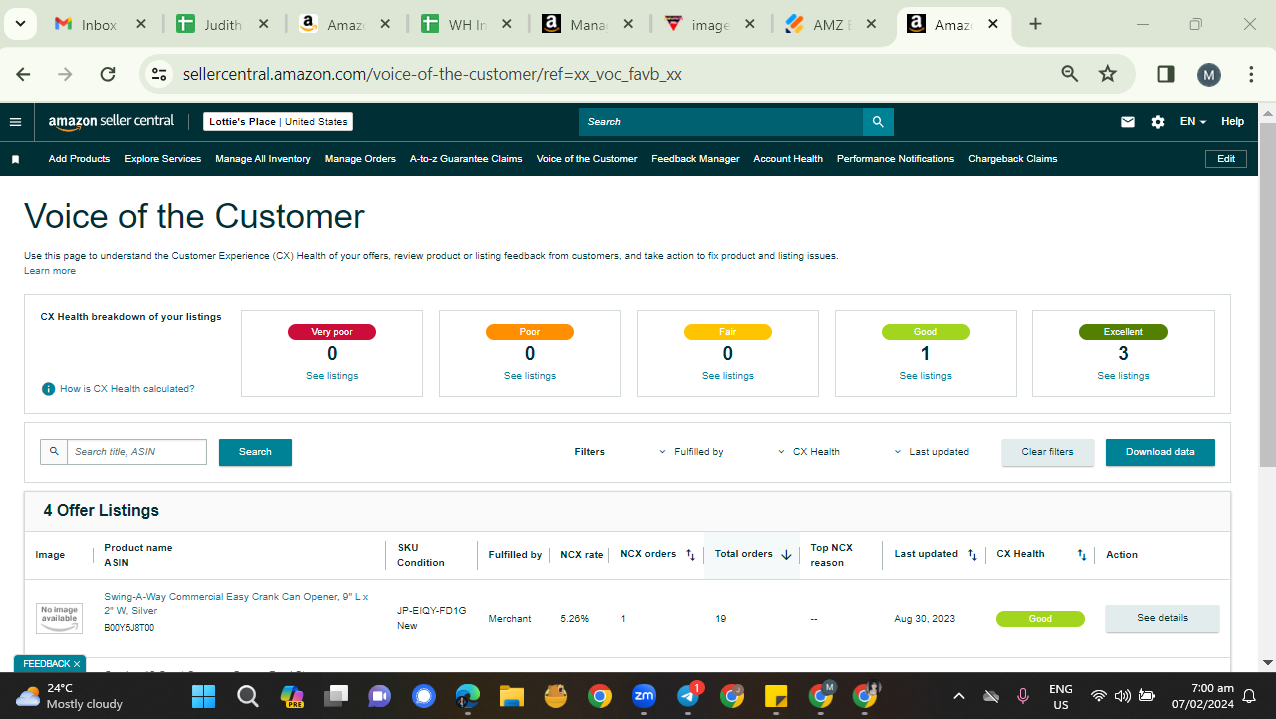Screen dimensions: 1276x719
Task: Sort by Total orders down arrow
Action: click(x=786, y=555)
